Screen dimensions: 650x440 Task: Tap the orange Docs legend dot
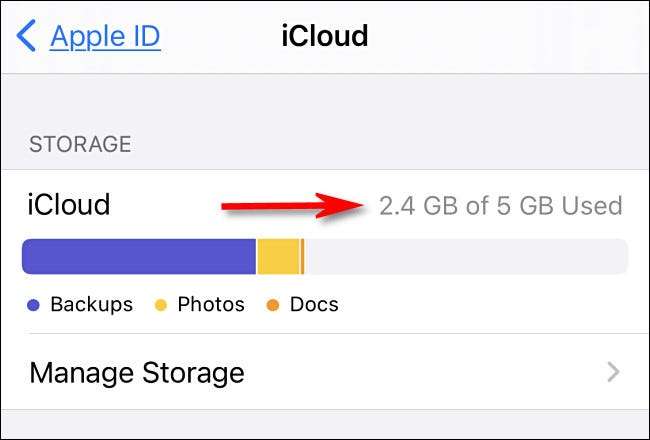coord(275,305)
